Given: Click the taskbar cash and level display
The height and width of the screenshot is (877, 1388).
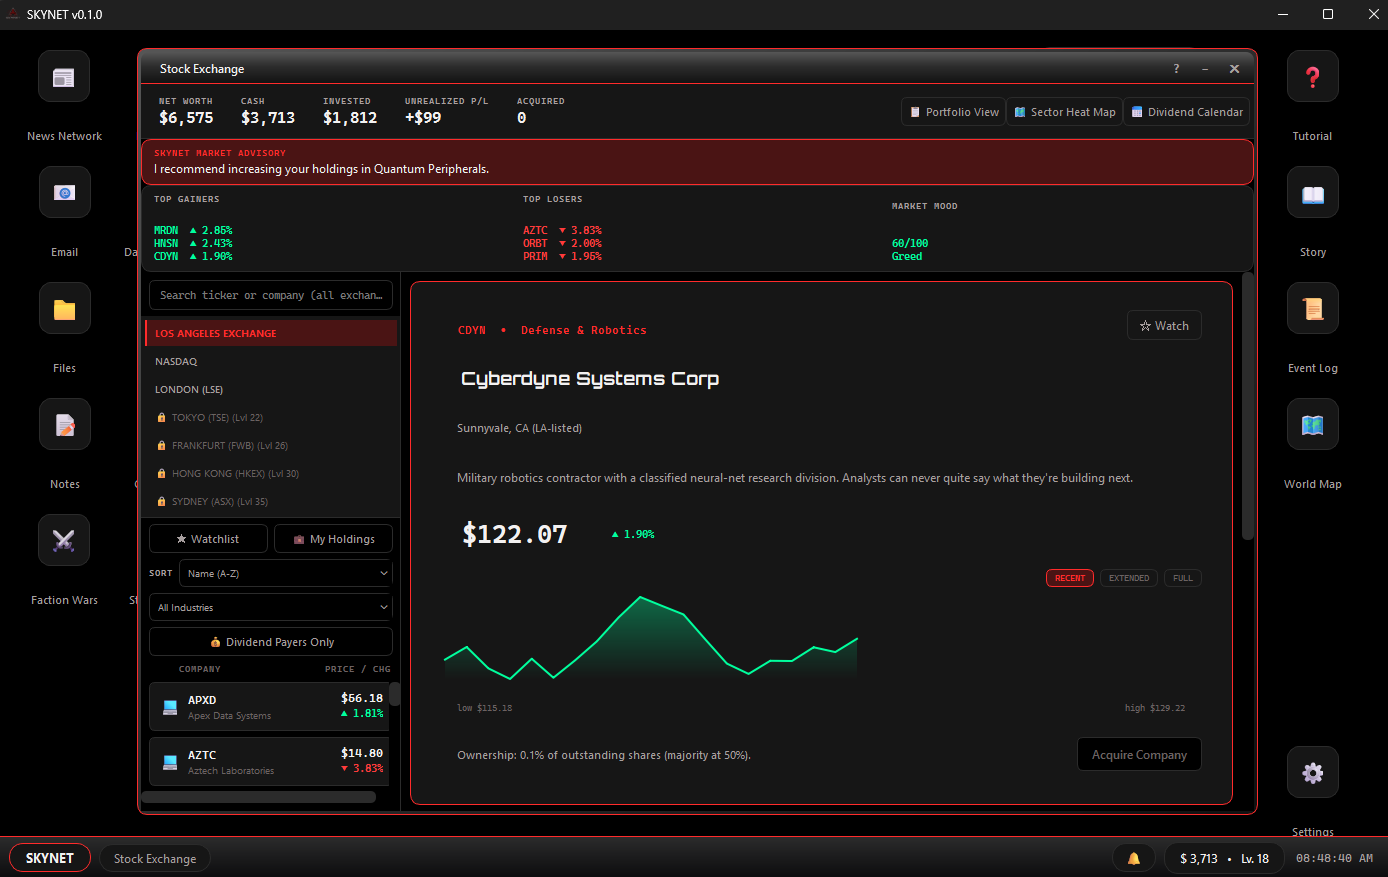Looking at the screenshot, I should tap(1224, 858).
